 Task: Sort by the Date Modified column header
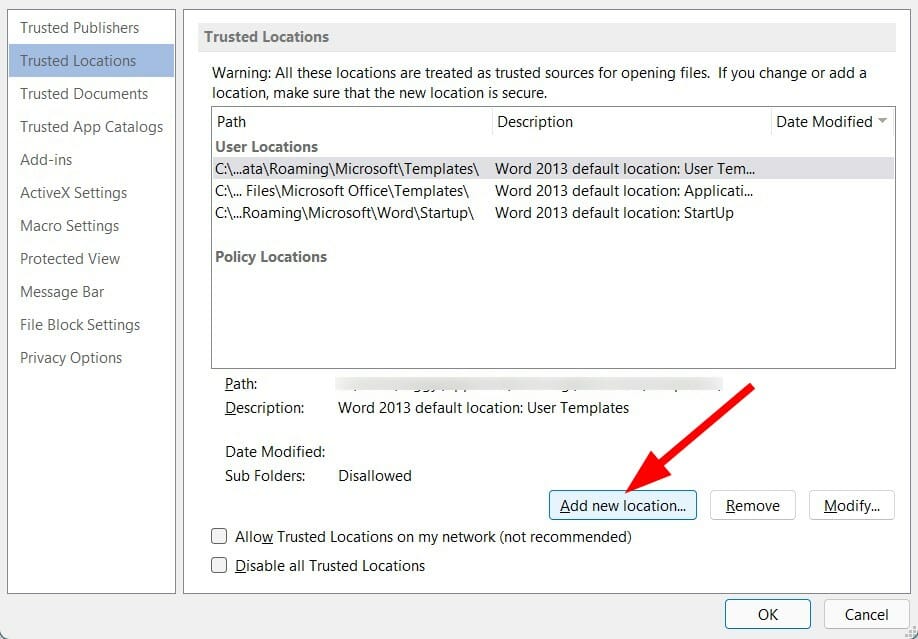click(833, 122)
